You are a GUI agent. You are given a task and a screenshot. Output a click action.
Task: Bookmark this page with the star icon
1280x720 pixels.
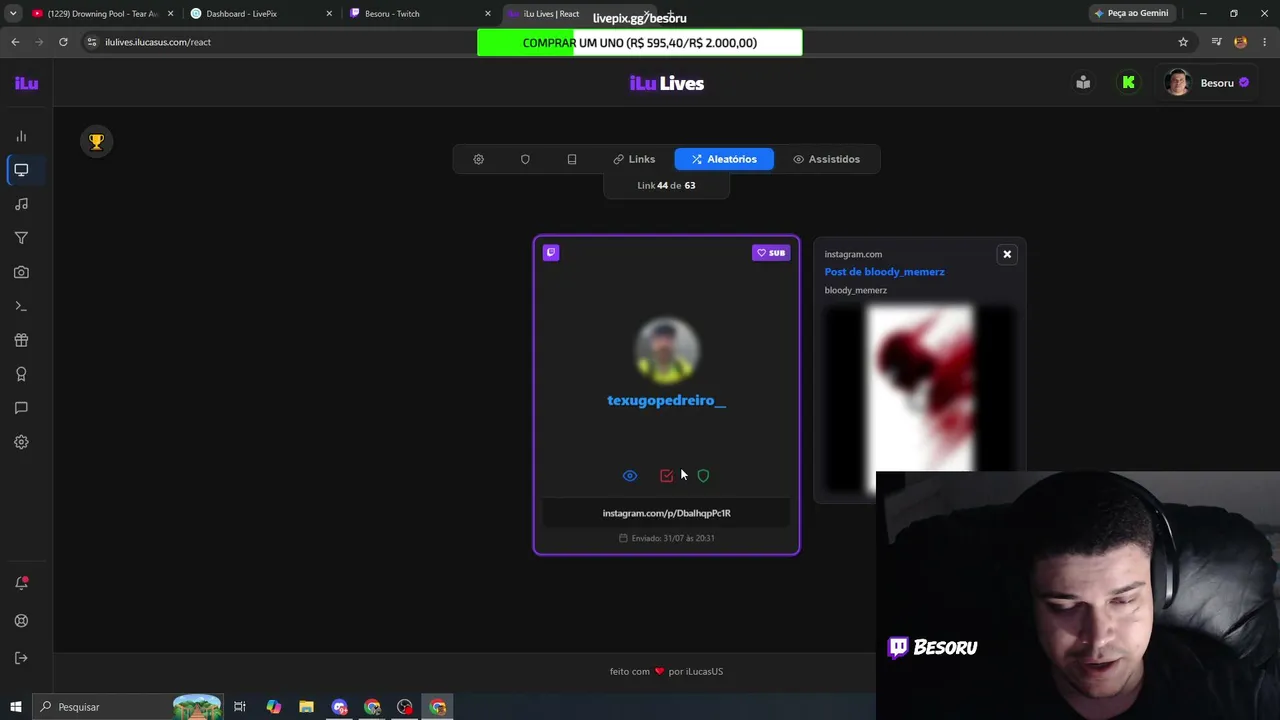point(1183,42)
